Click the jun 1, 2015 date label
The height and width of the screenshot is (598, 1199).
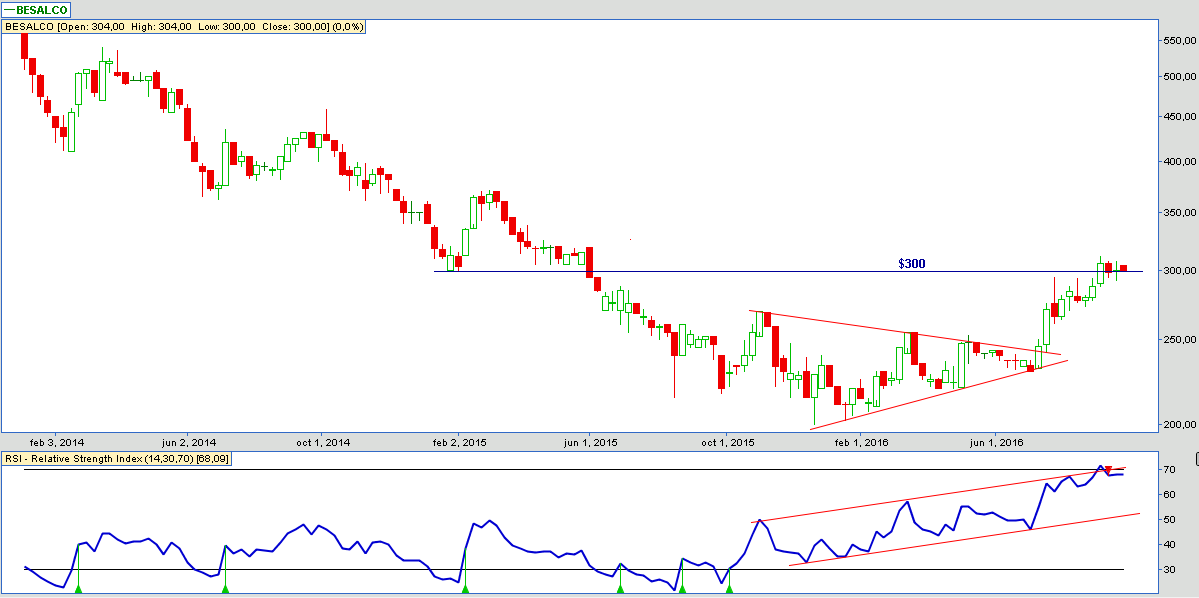pyautogui.click(x=590, y=442)
